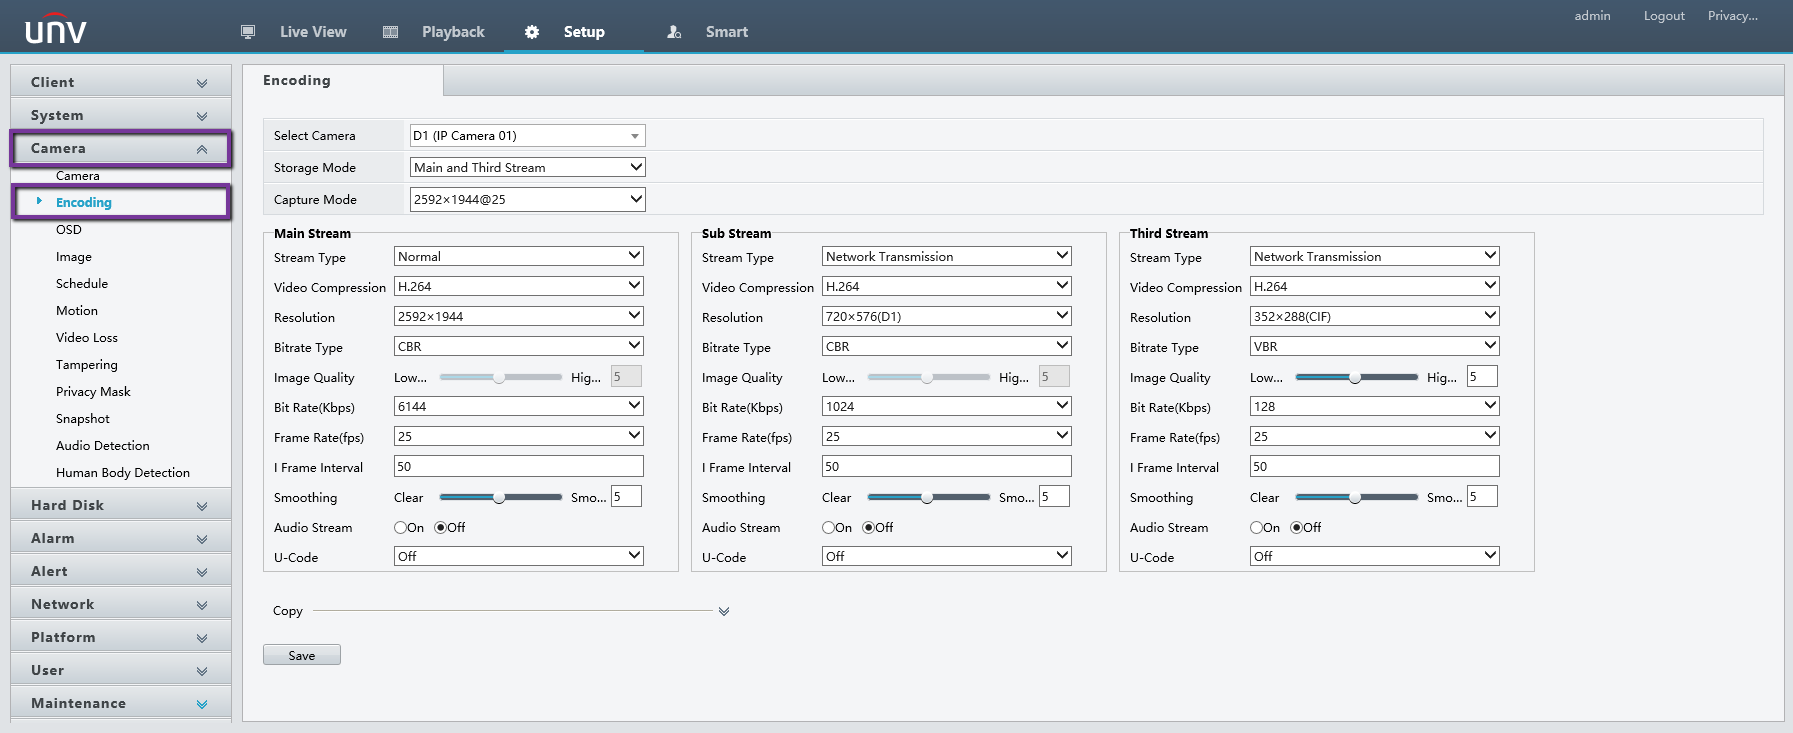The image size is (1793, 733).
Task: Open Main Stream Bit Rate dropdown
Action: click(x=518, y=406)
